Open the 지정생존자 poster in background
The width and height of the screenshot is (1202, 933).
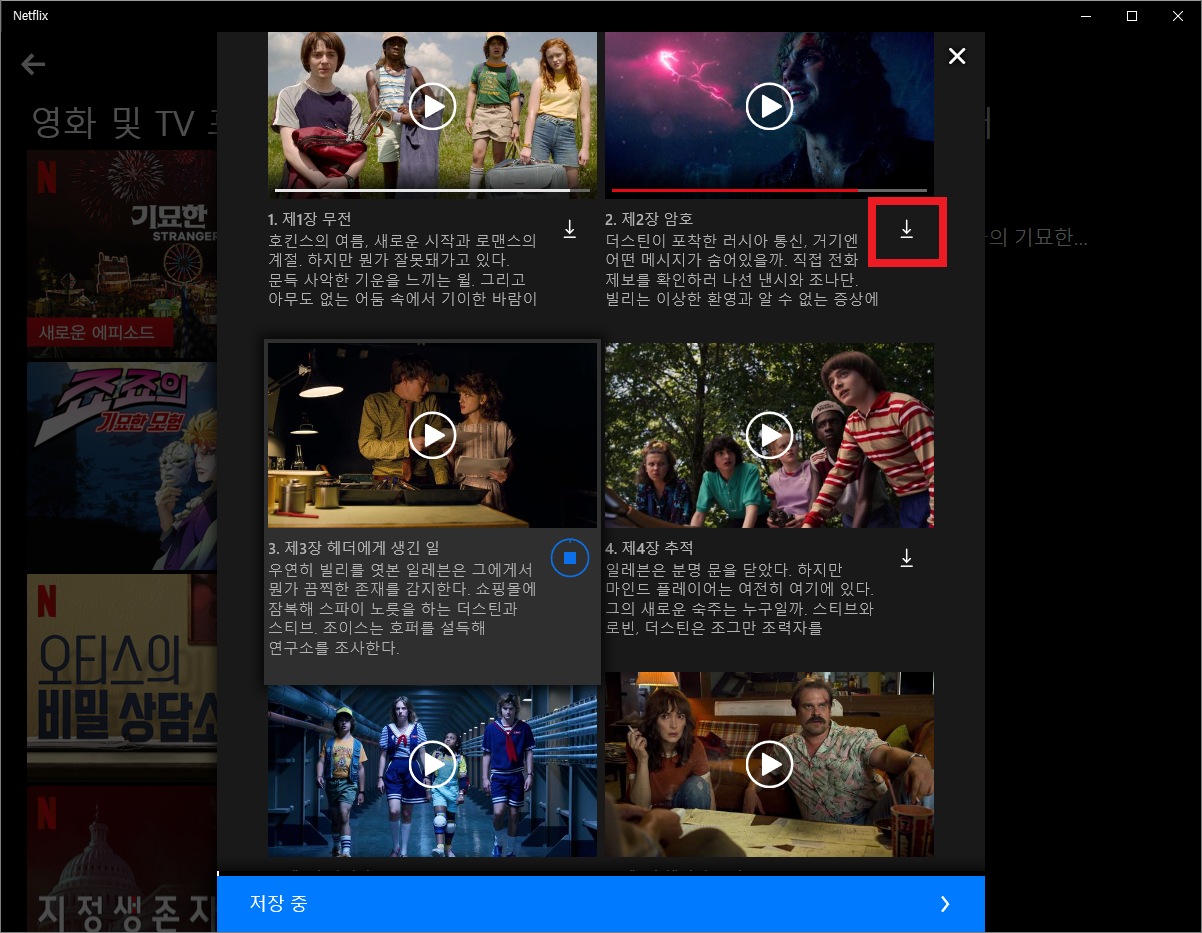[122, 859]
